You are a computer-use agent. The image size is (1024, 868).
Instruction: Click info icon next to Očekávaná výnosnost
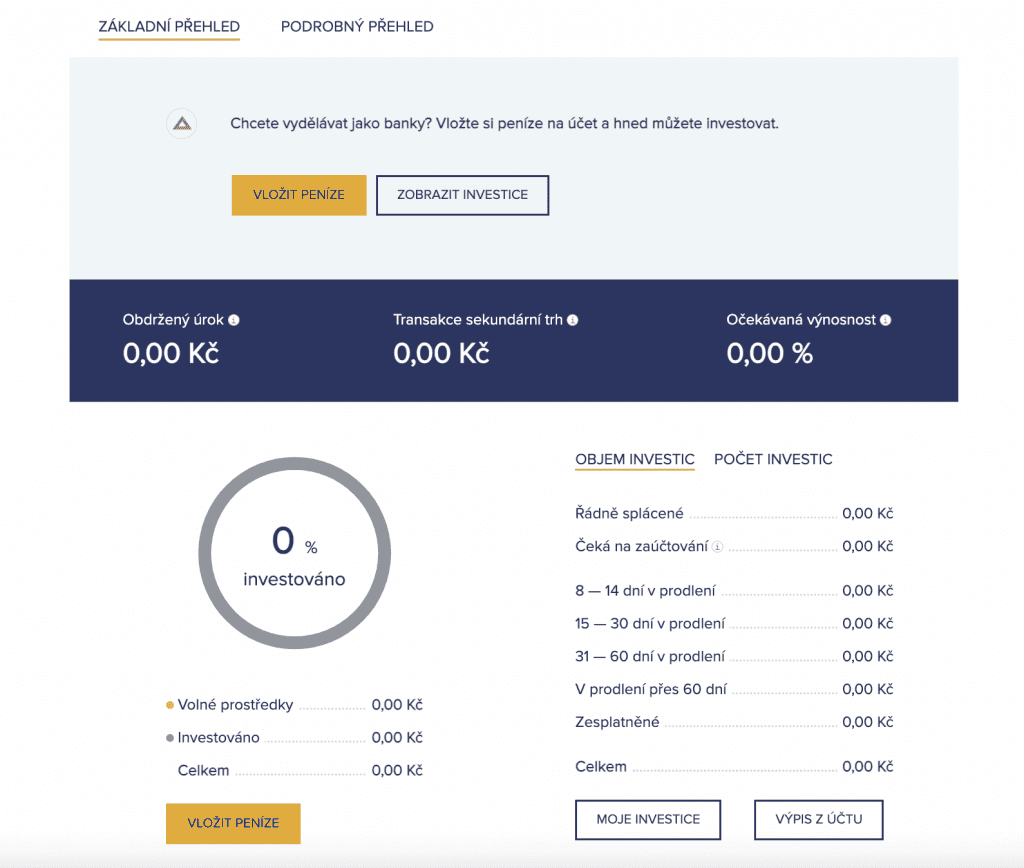[x=886, y=320]
